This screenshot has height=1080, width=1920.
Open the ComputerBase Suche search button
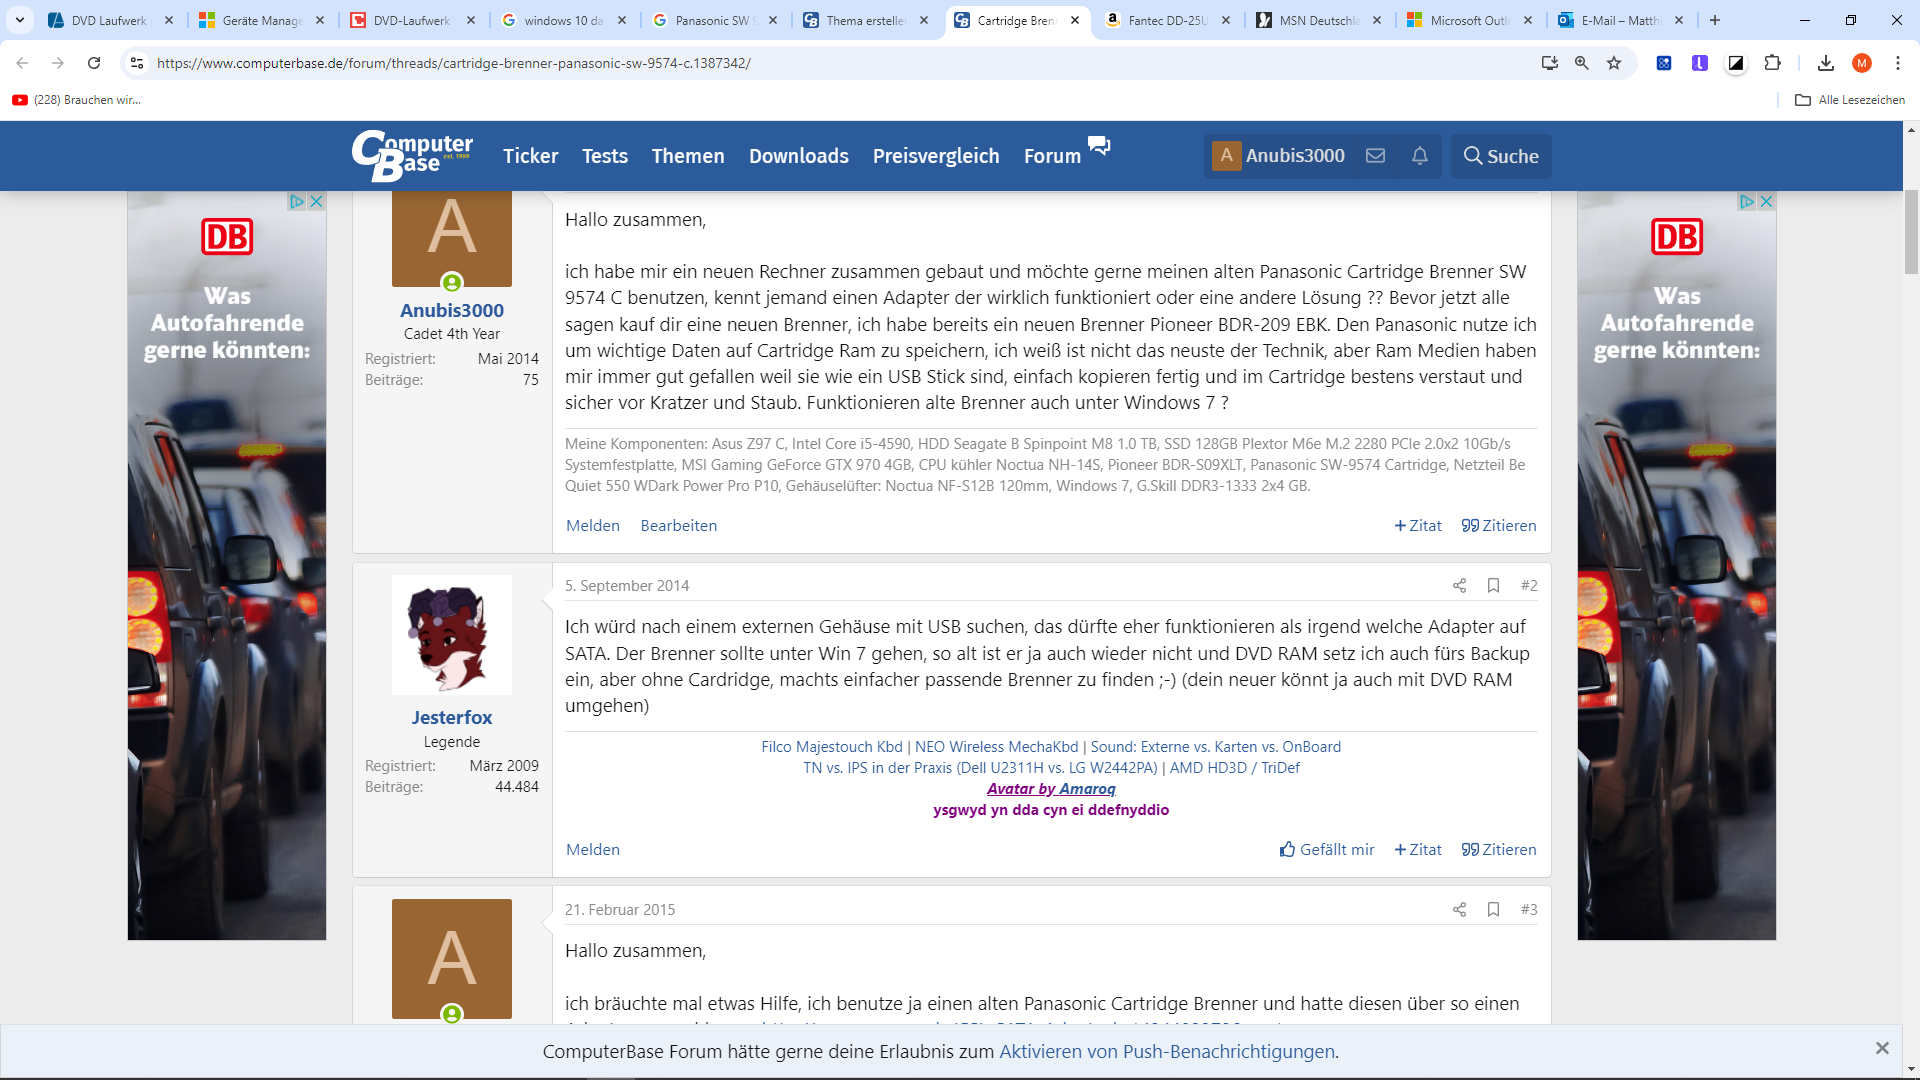1501,156
